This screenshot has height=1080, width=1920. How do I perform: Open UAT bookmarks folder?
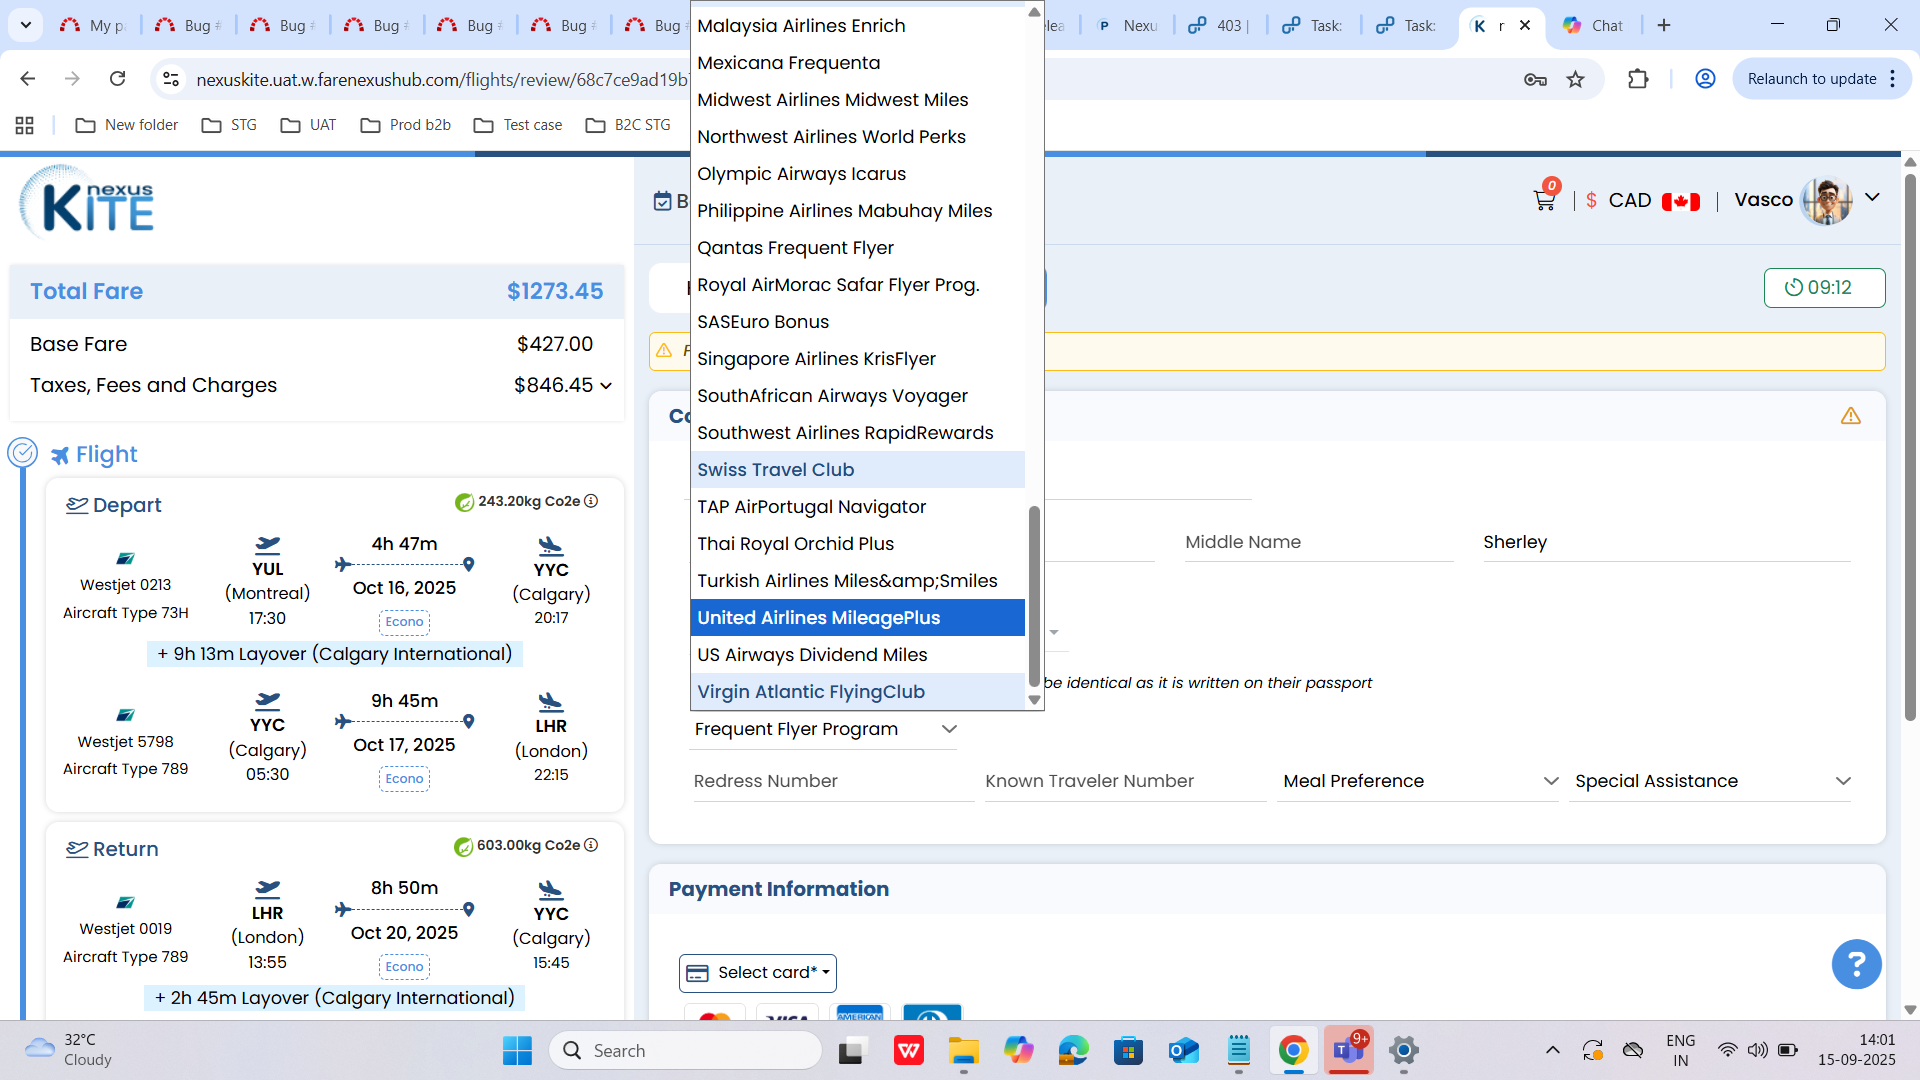pos(308,125)
